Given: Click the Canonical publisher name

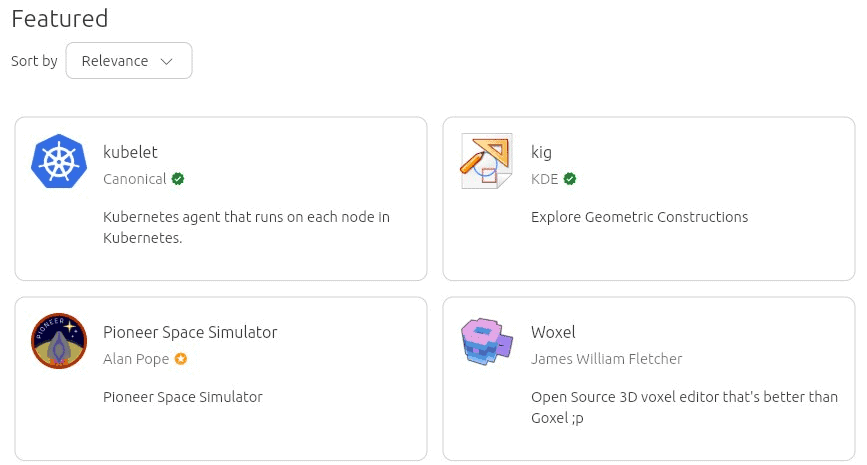Looking at the screenshot, I should (134, 179).
